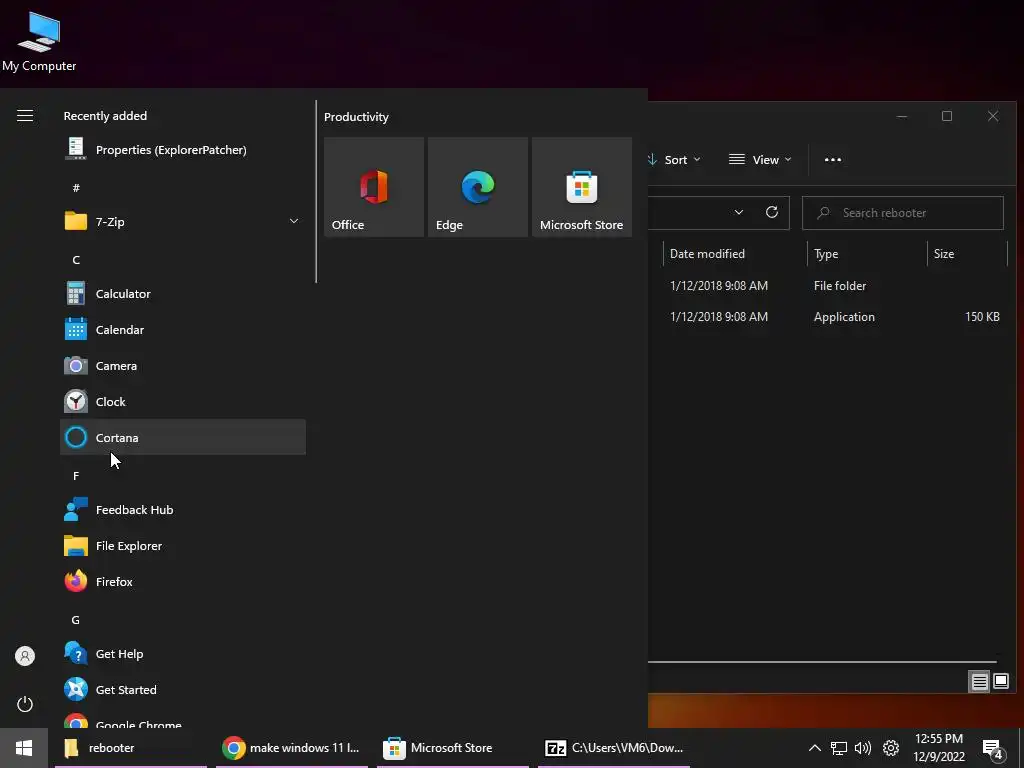1024x768 pixels.
Task: Select the Application row in Explorer
Action: tap(828, 317)
